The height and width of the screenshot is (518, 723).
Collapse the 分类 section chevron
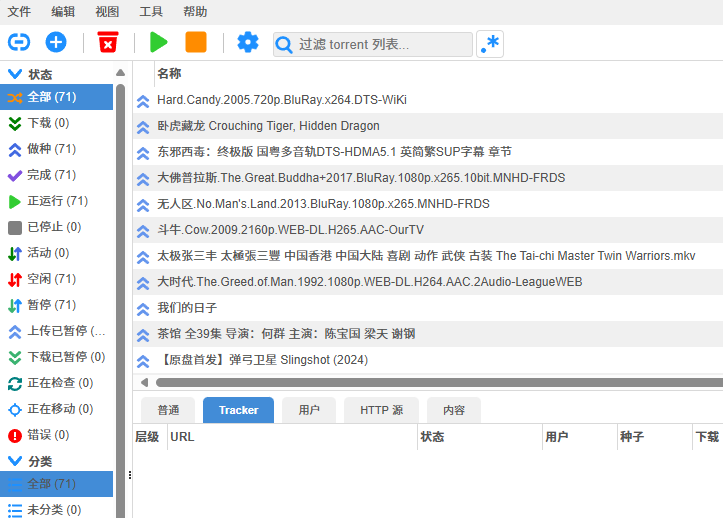[x=14, y=461]
